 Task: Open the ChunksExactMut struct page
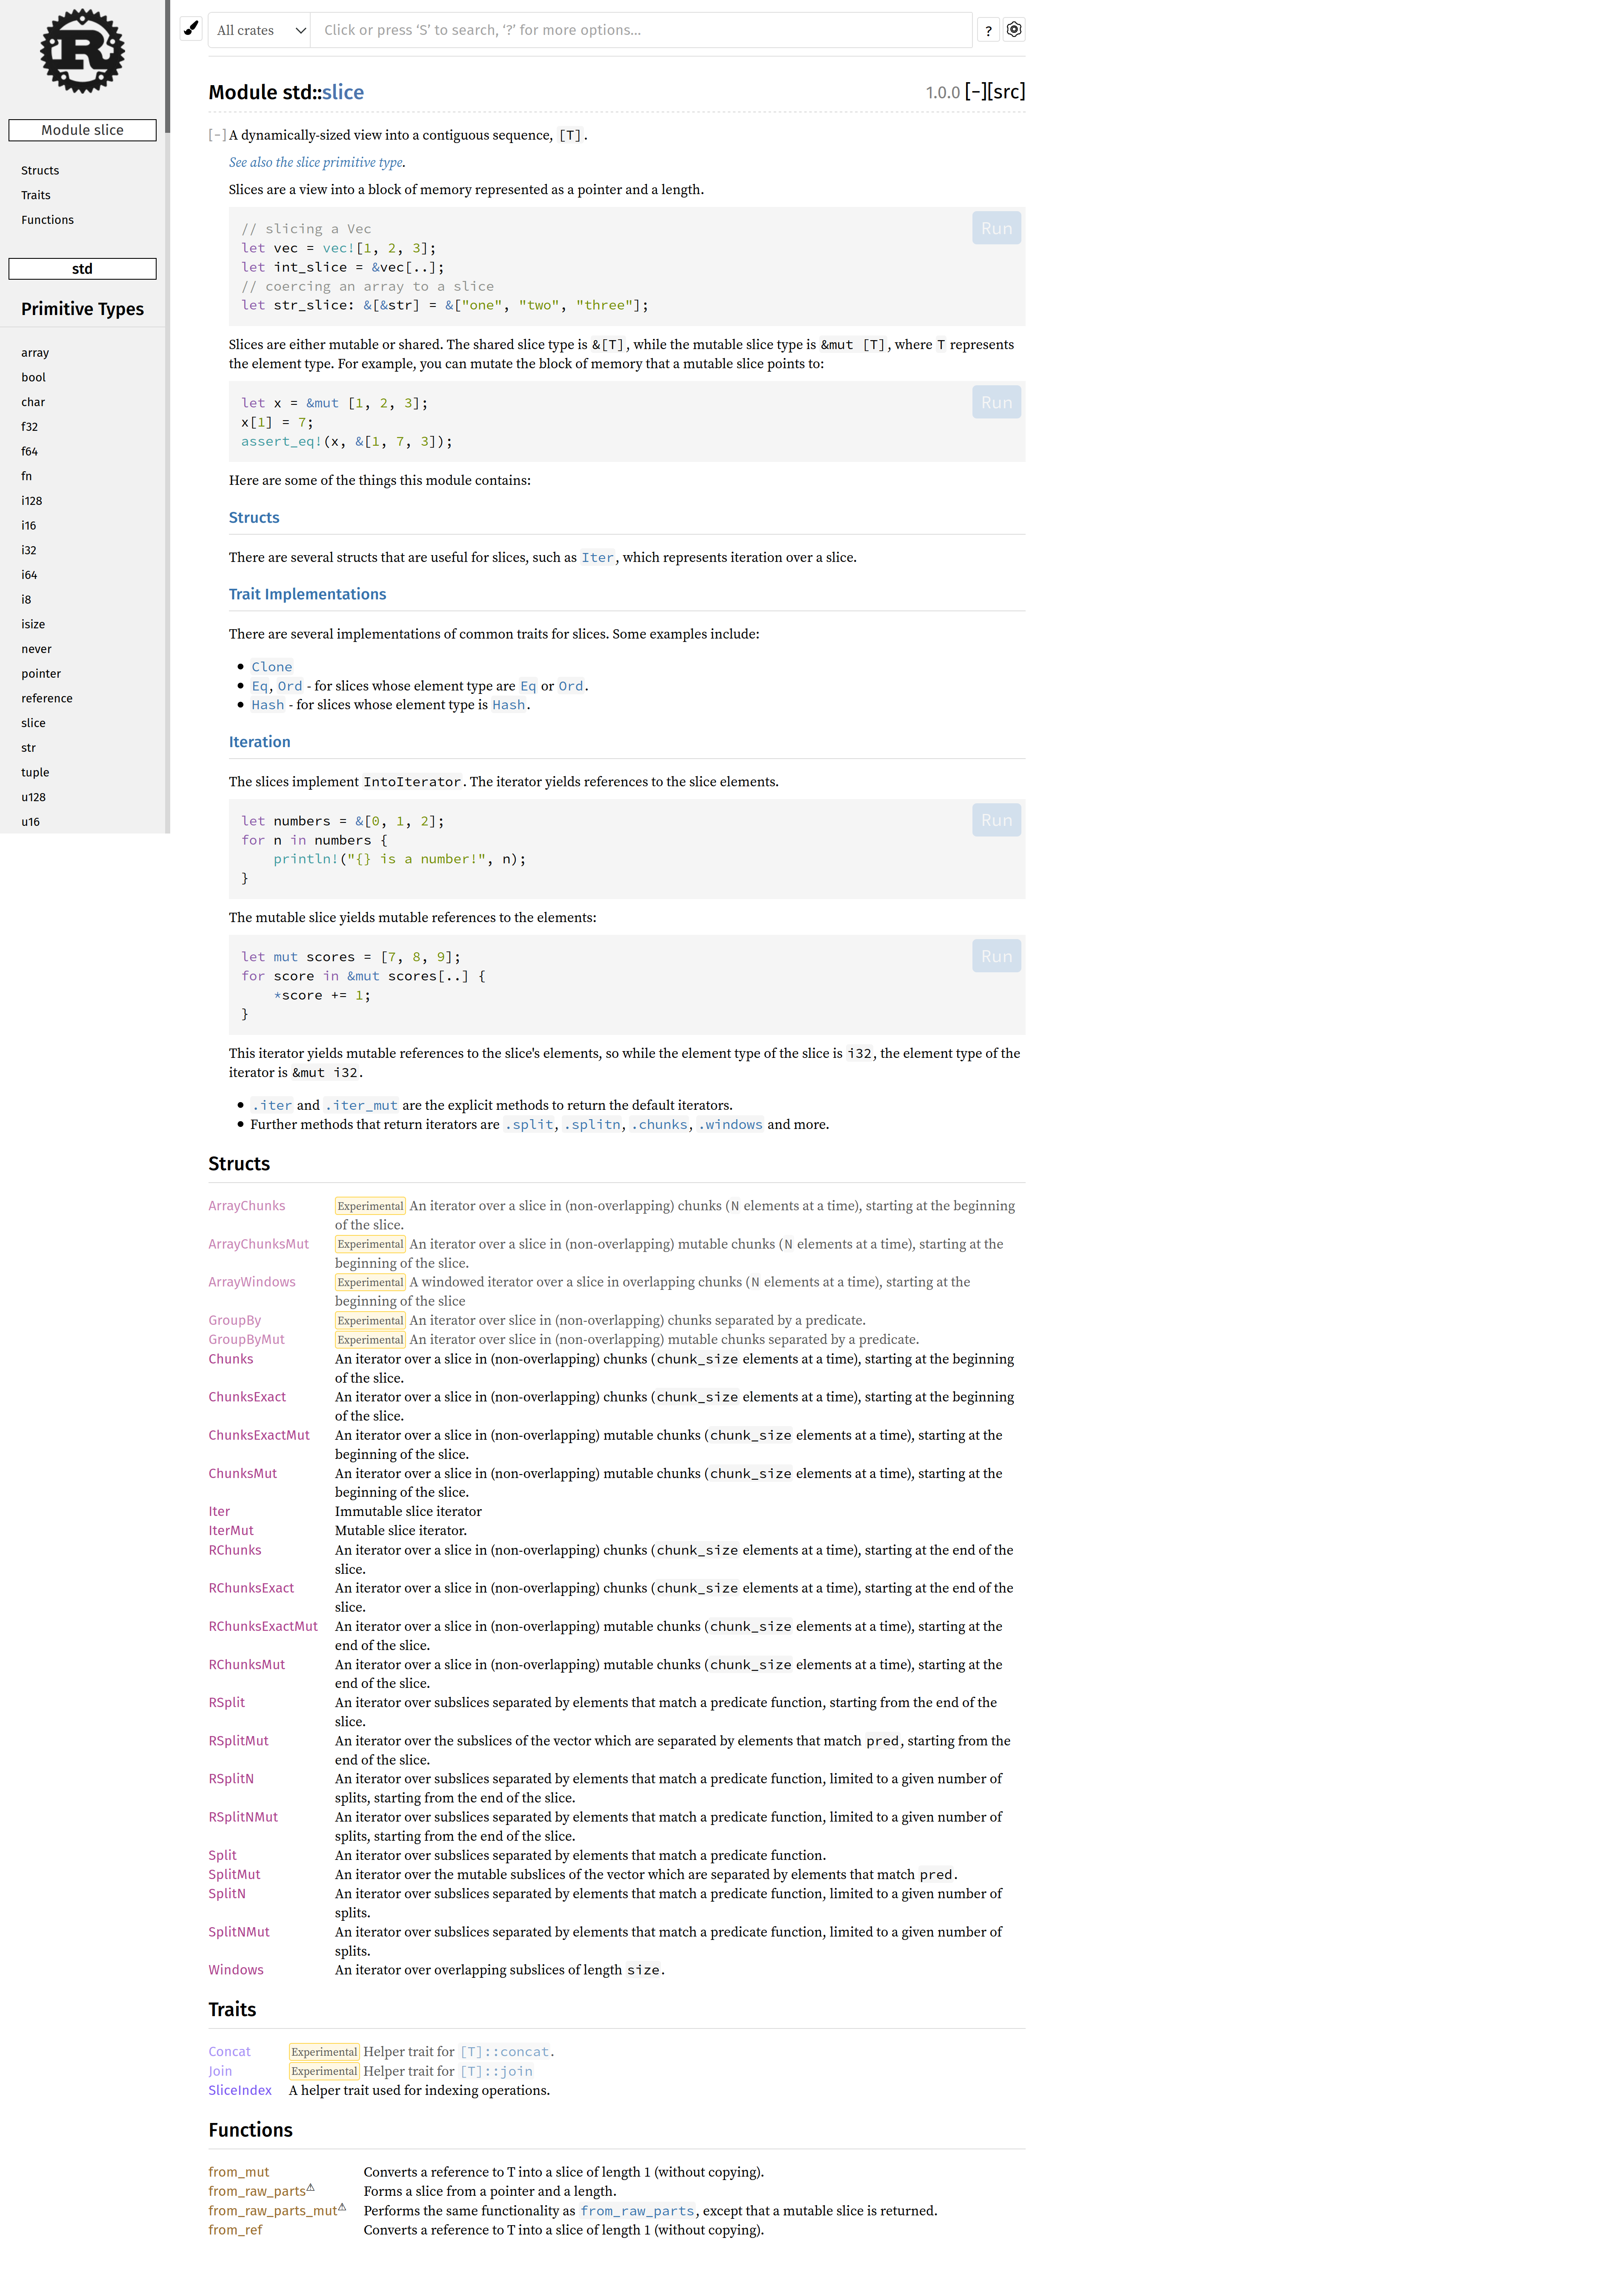point(259,1434)
